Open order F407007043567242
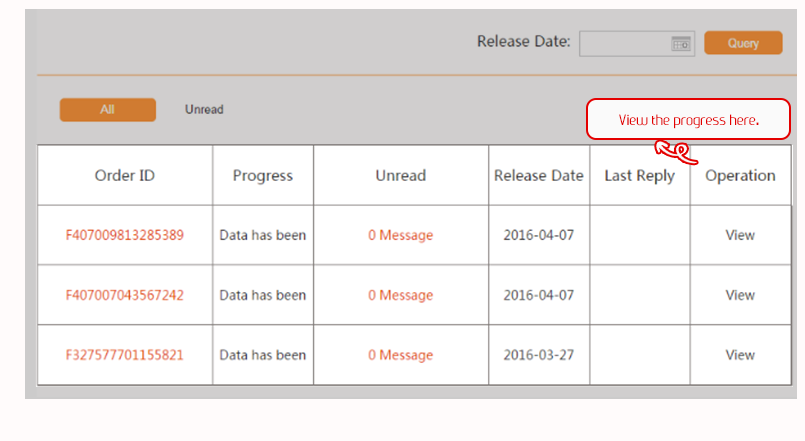Viewport: 805px width, 441px height. (x=125, y=295)
